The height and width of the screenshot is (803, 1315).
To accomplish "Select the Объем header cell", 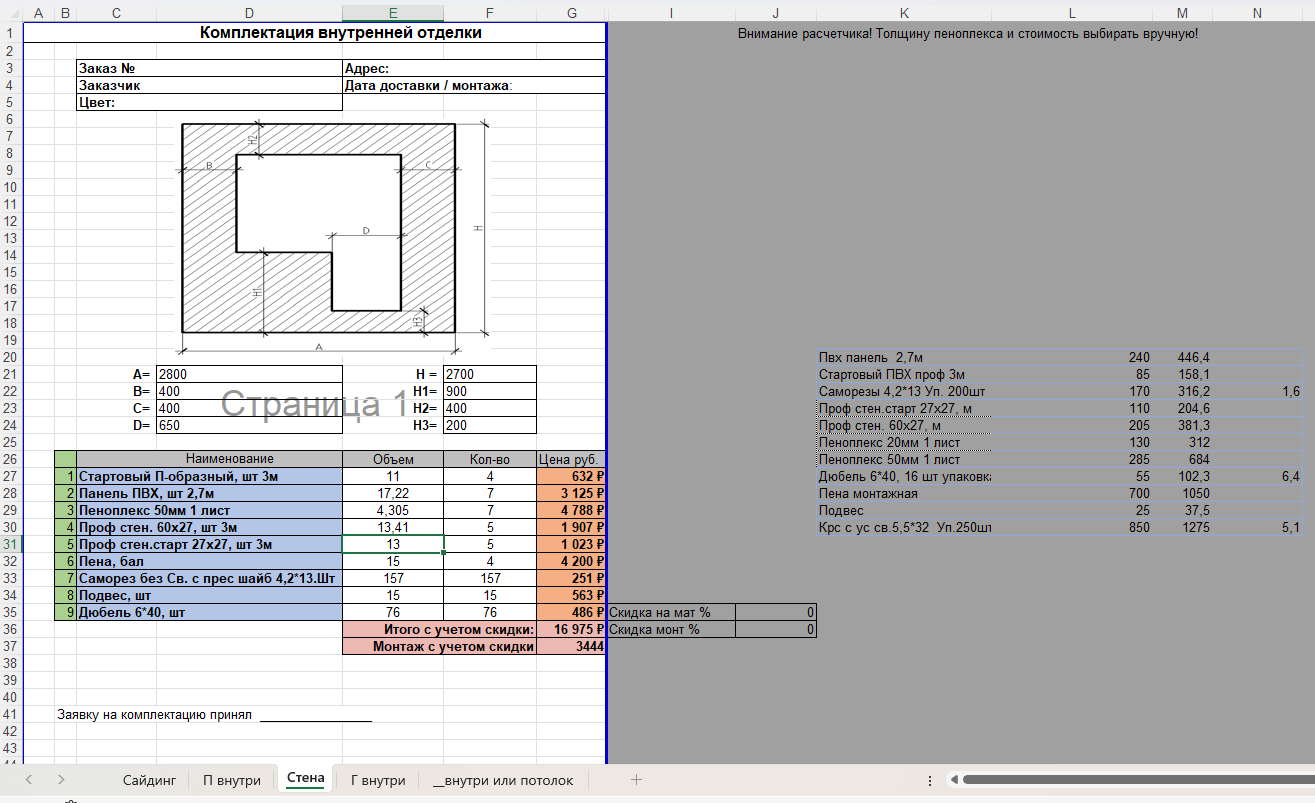I will click(393, 459).
